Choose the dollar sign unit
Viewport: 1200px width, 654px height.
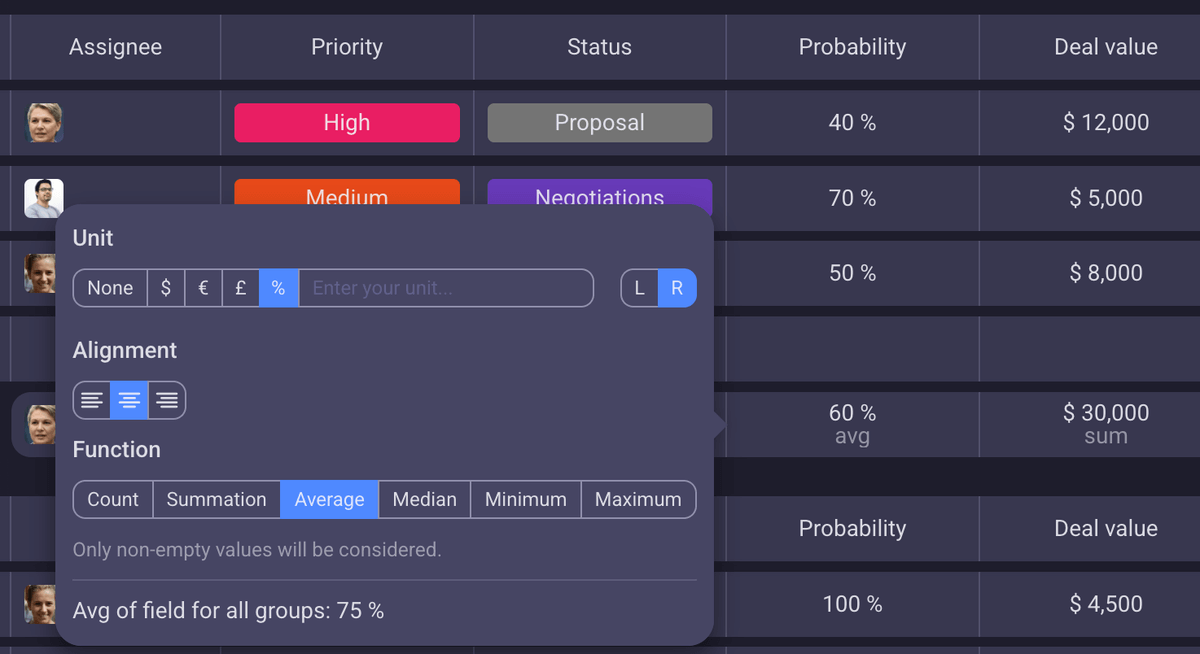point(166,288)
